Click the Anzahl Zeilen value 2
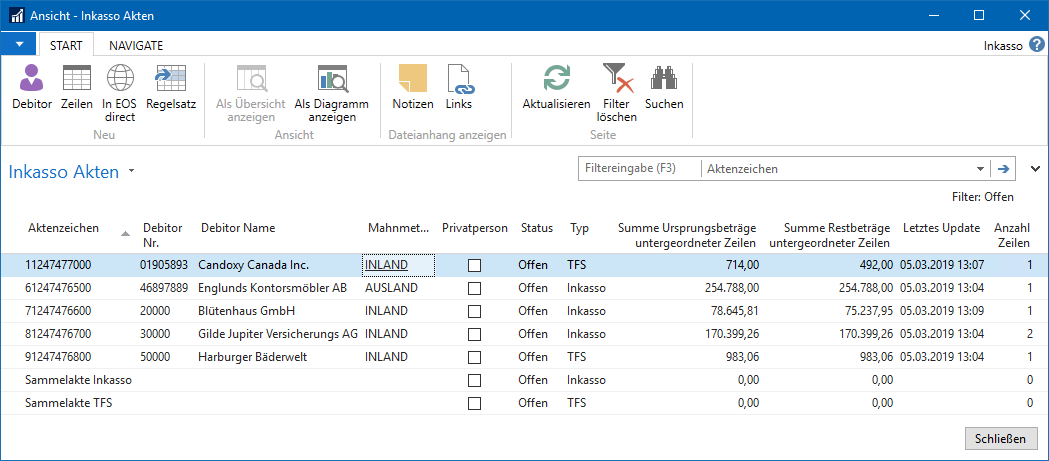This screenshot has height=461, width=1049. coord(1029,334)
